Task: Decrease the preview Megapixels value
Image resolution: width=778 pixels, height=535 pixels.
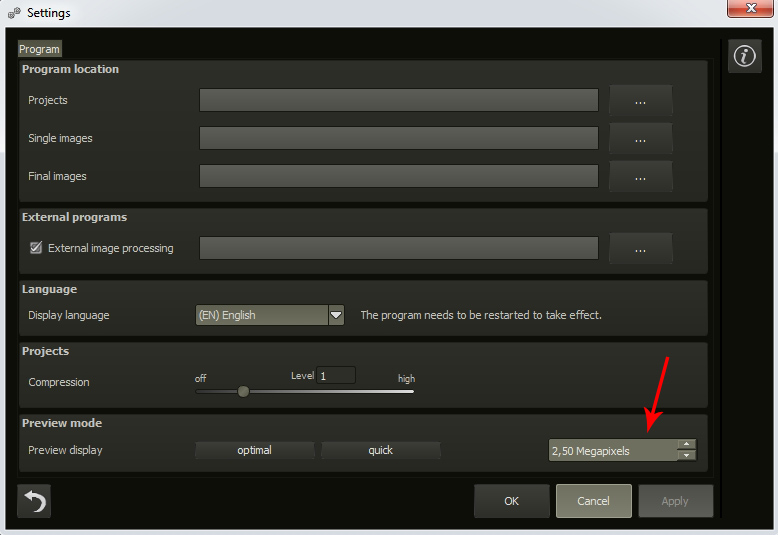Action: point(686,456)
